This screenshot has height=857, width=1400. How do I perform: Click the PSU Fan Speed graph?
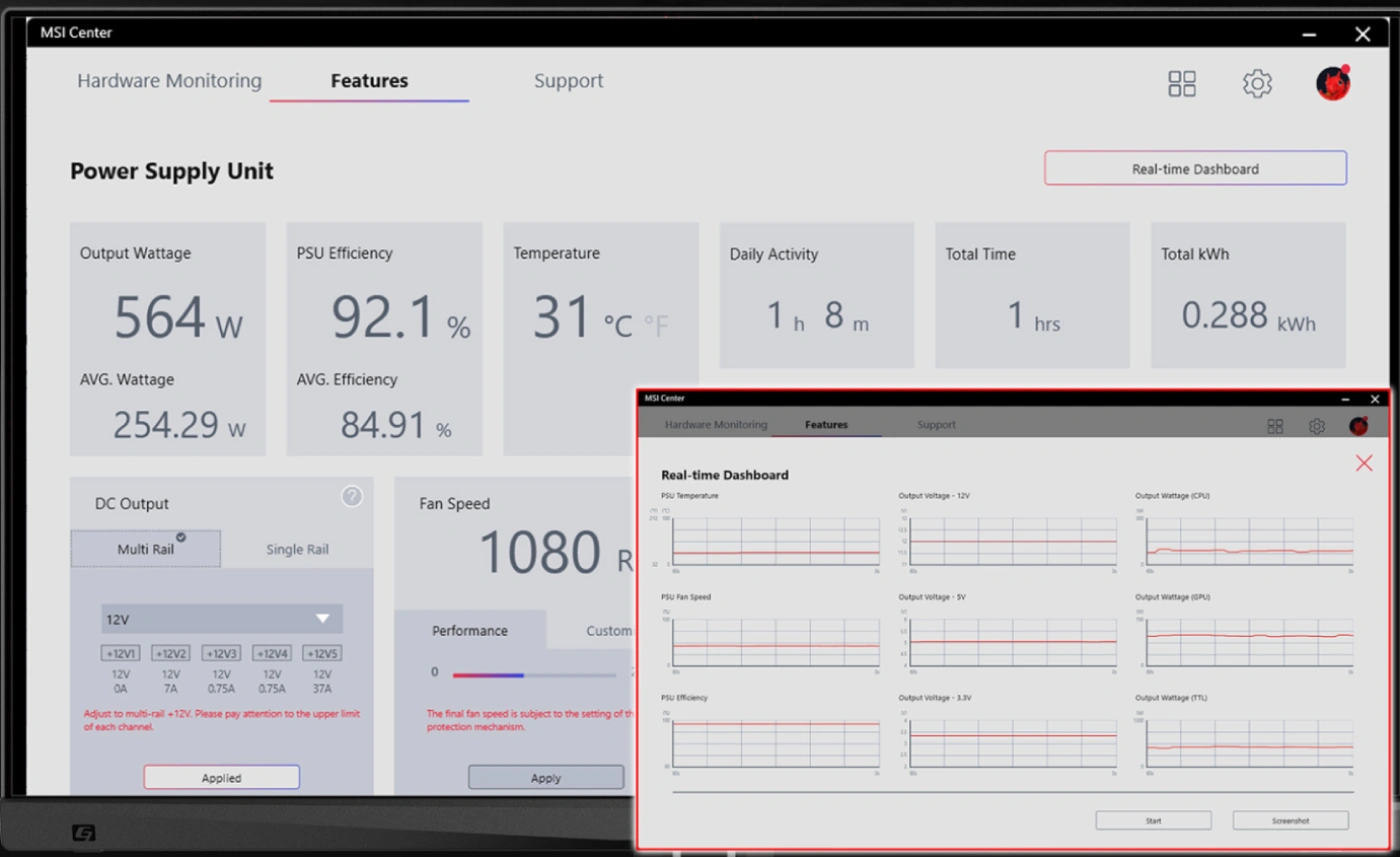tap(776, 643)
